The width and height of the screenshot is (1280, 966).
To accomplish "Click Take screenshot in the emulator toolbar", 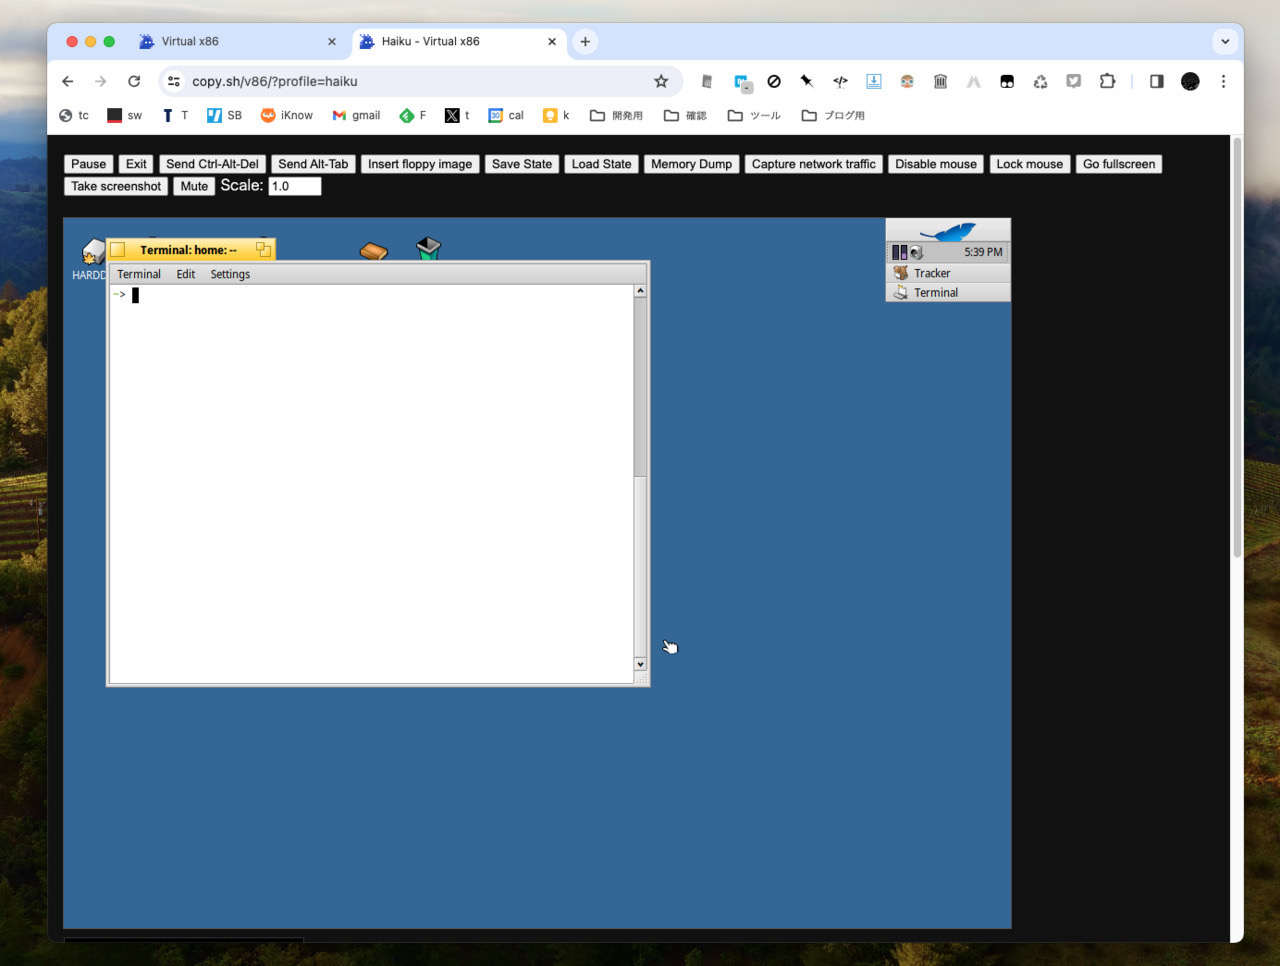I will [115, 186].
